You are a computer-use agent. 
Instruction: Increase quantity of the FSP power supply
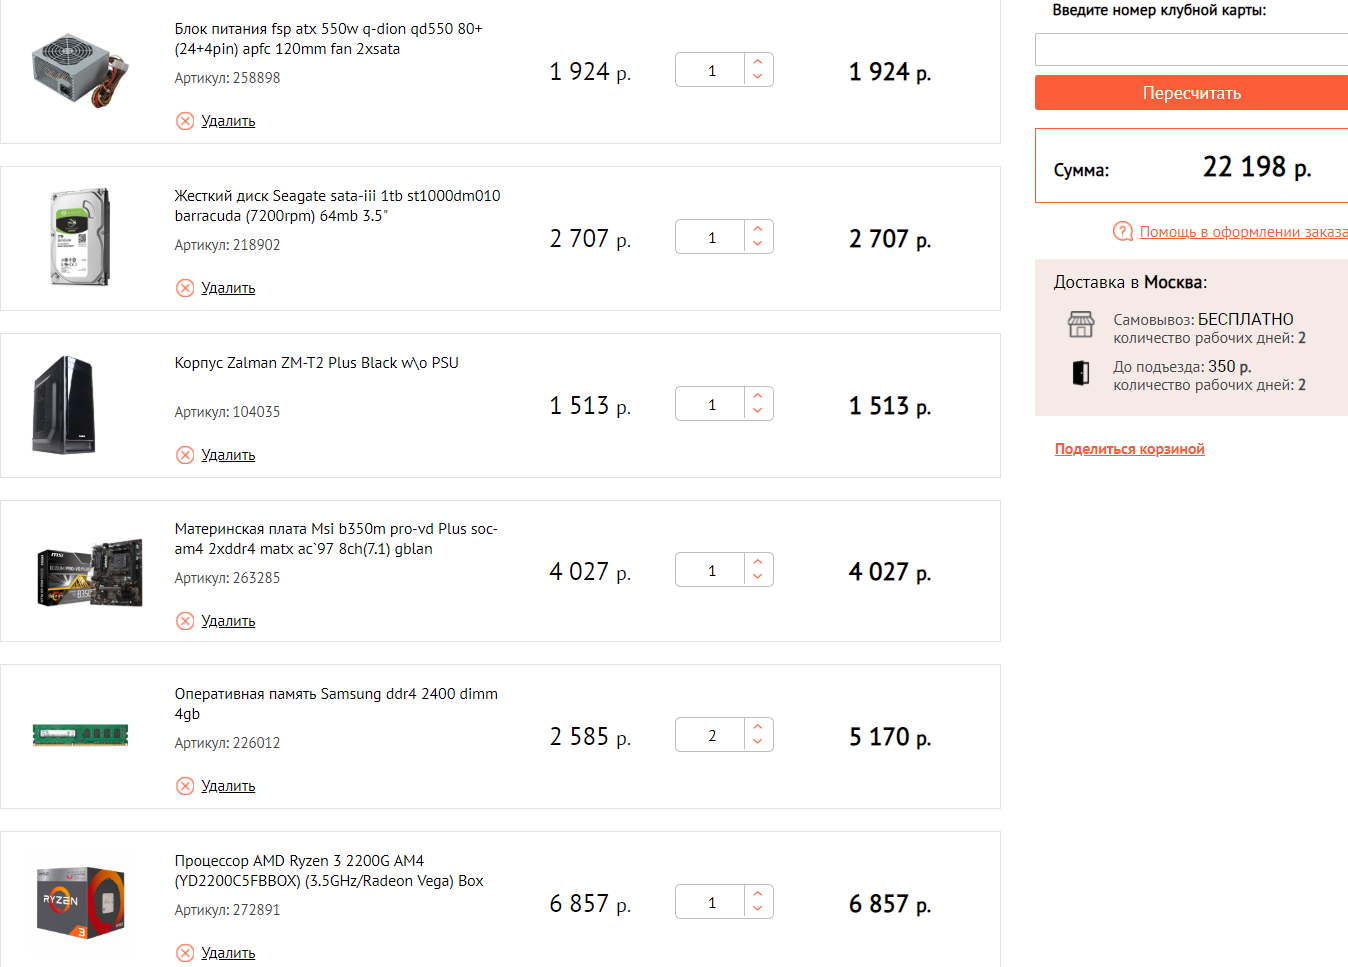tap(758, 62)
